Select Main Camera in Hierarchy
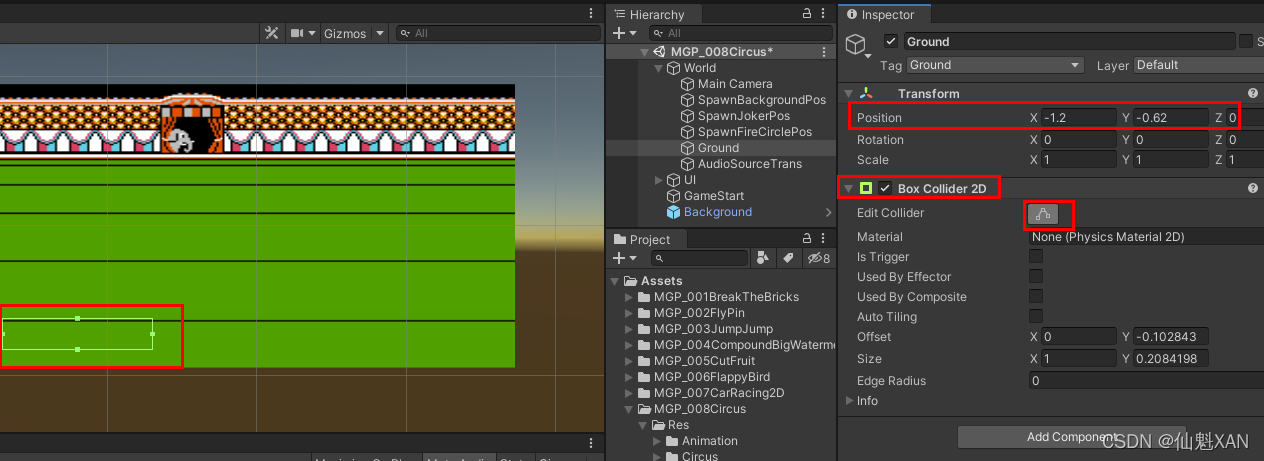The height and width of the screenshot is (461, 1264). [x=735, y=84]
